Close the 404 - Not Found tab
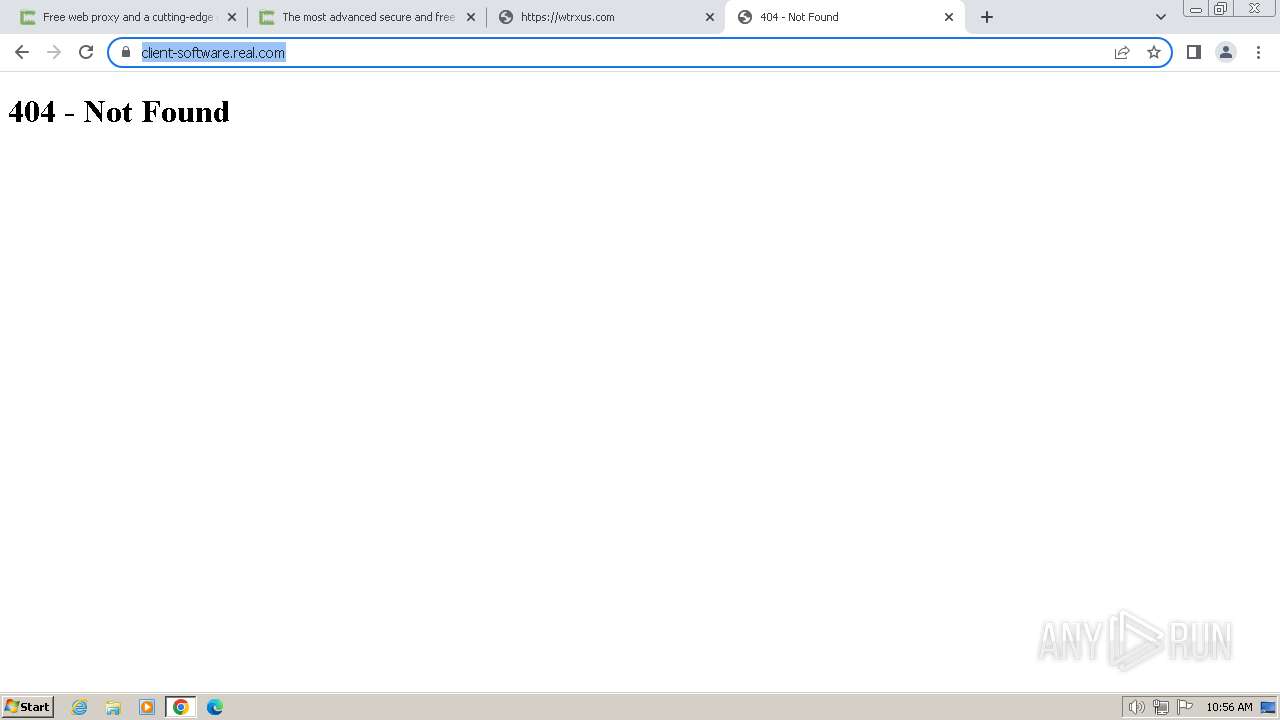Screen dimensions: 1280x720 (x=949, y=17)
